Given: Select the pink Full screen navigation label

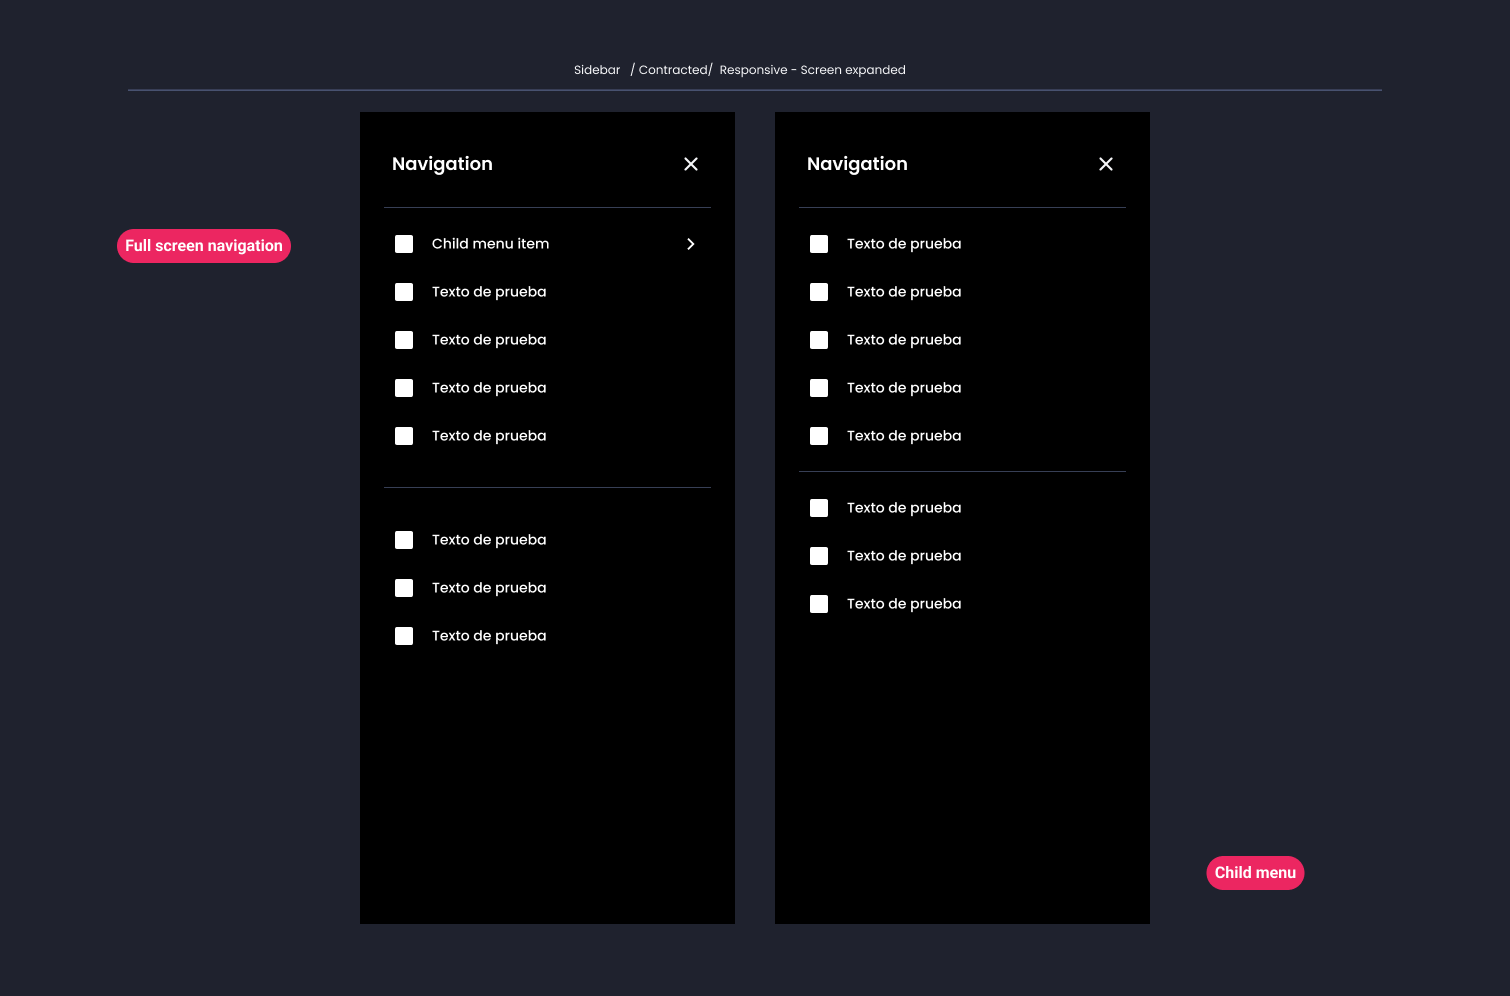Looking at the screenshot, I should [x=204, y=246].
